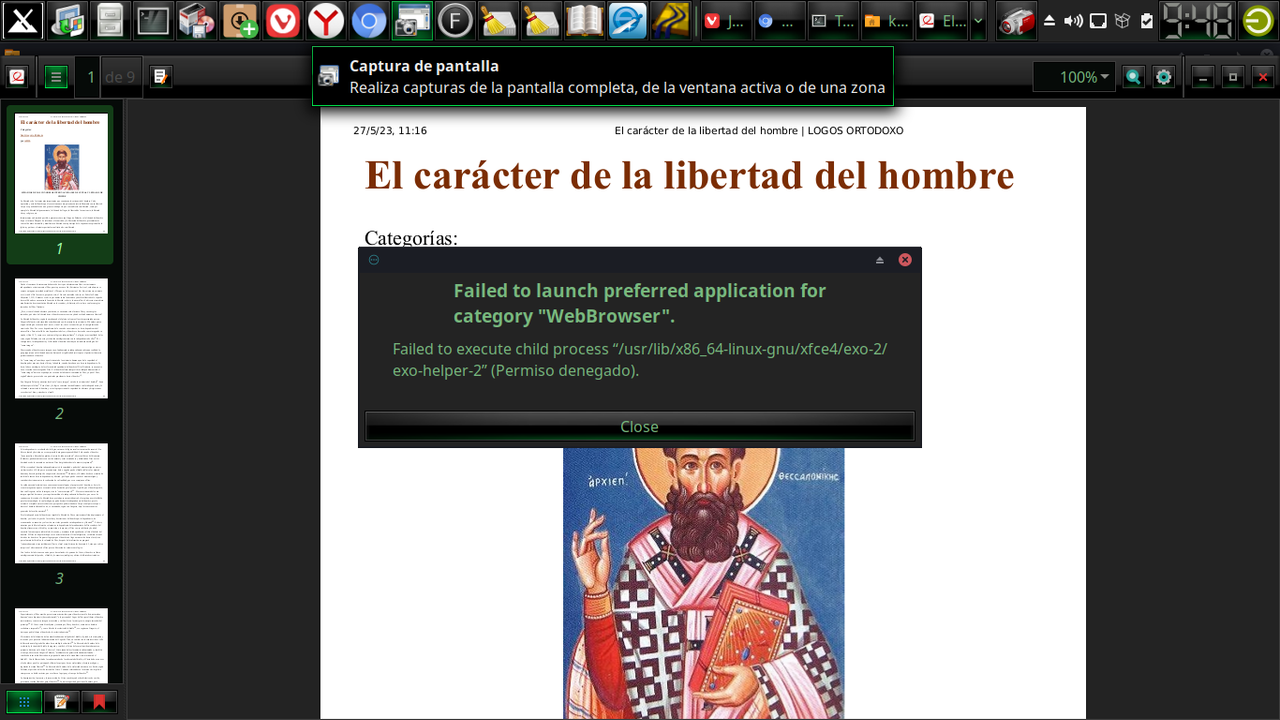Click the annotation edit tool in toolbar
The image size is (1280, 720).
coord(160,77)
